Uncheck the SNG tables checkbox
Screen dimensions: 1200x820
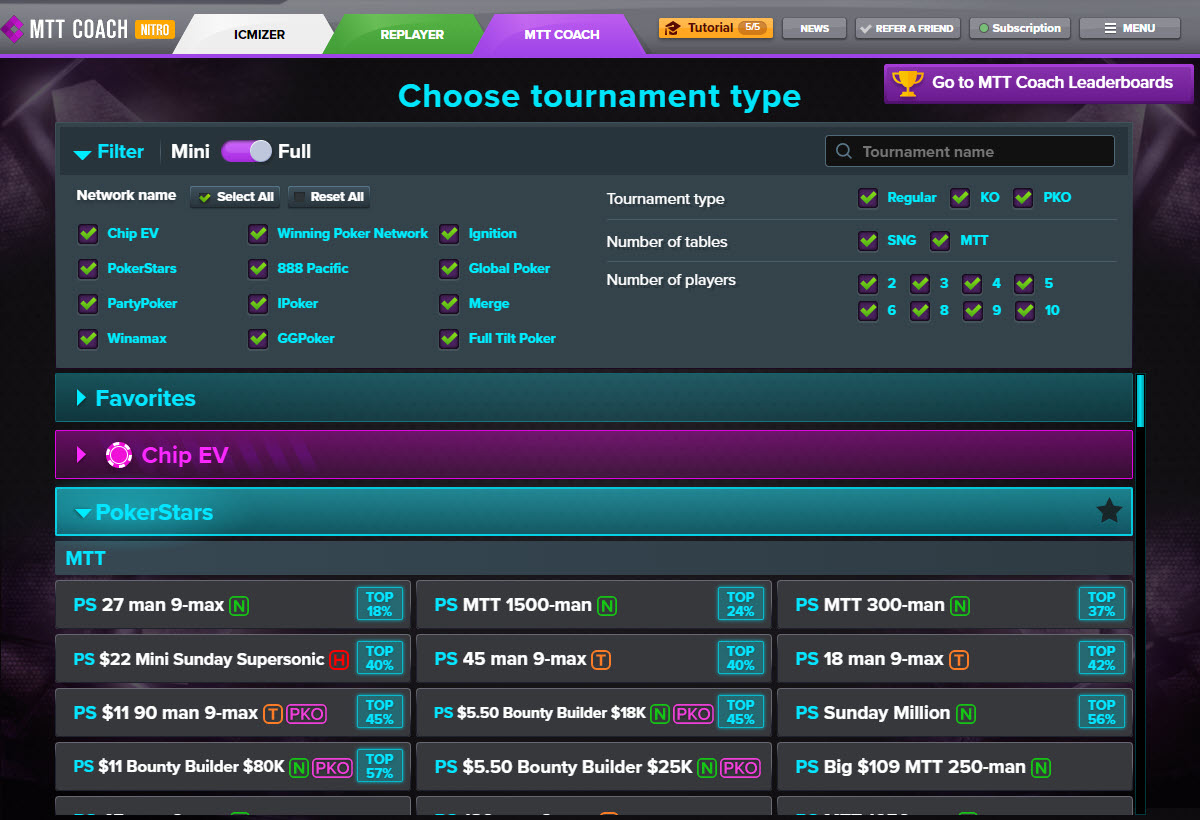tap(868, 241)
